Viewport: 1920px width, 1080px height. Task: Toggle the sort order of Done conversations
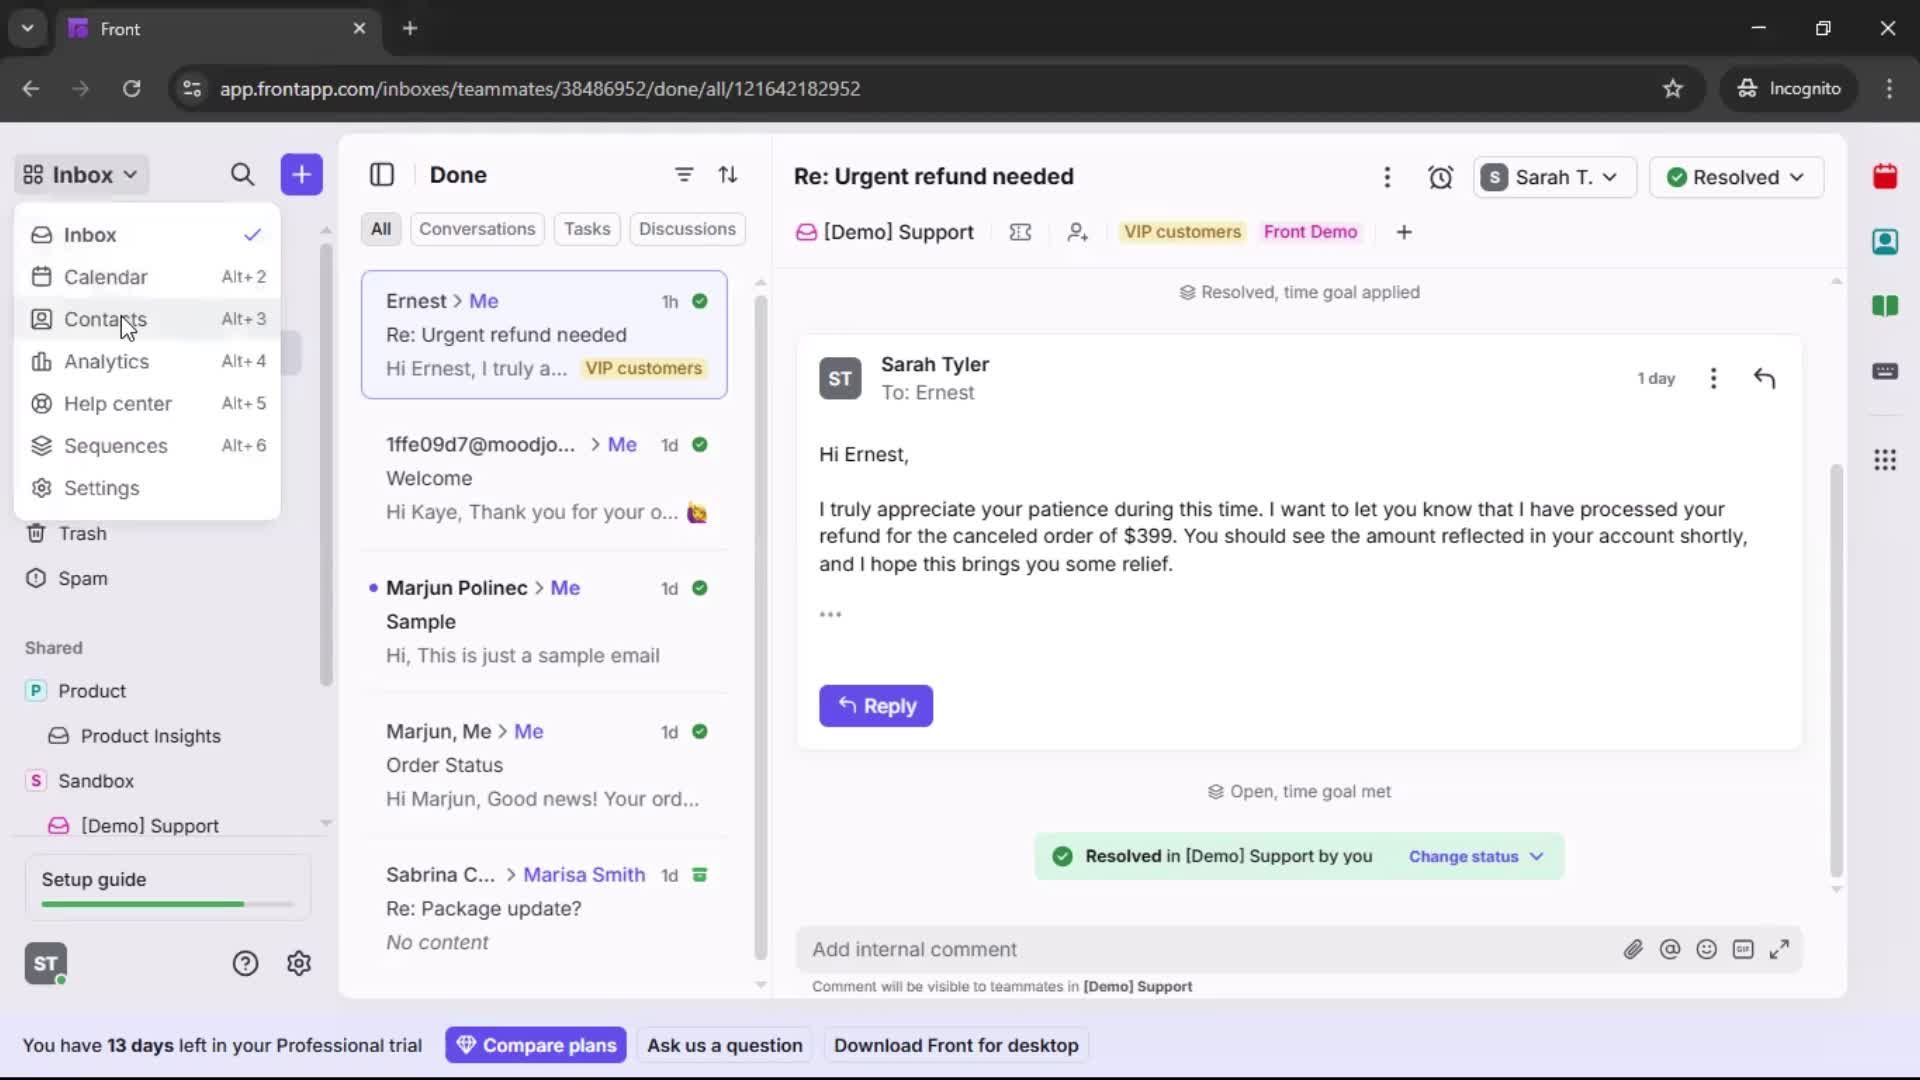click(x=729, y=174)
